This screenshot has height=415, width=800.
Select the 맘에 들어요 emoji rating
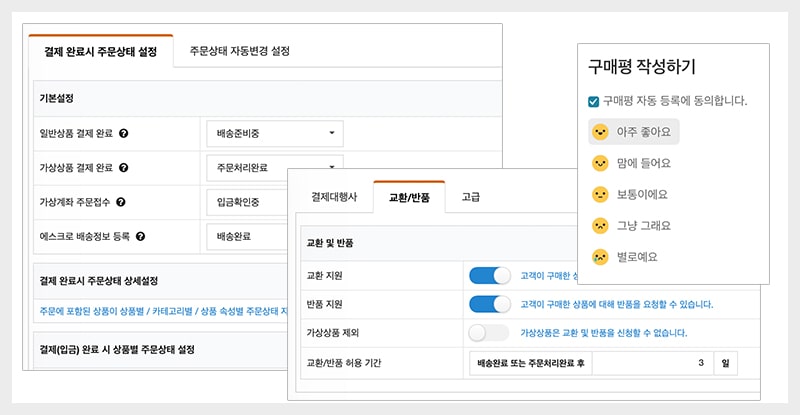point(600,163)
